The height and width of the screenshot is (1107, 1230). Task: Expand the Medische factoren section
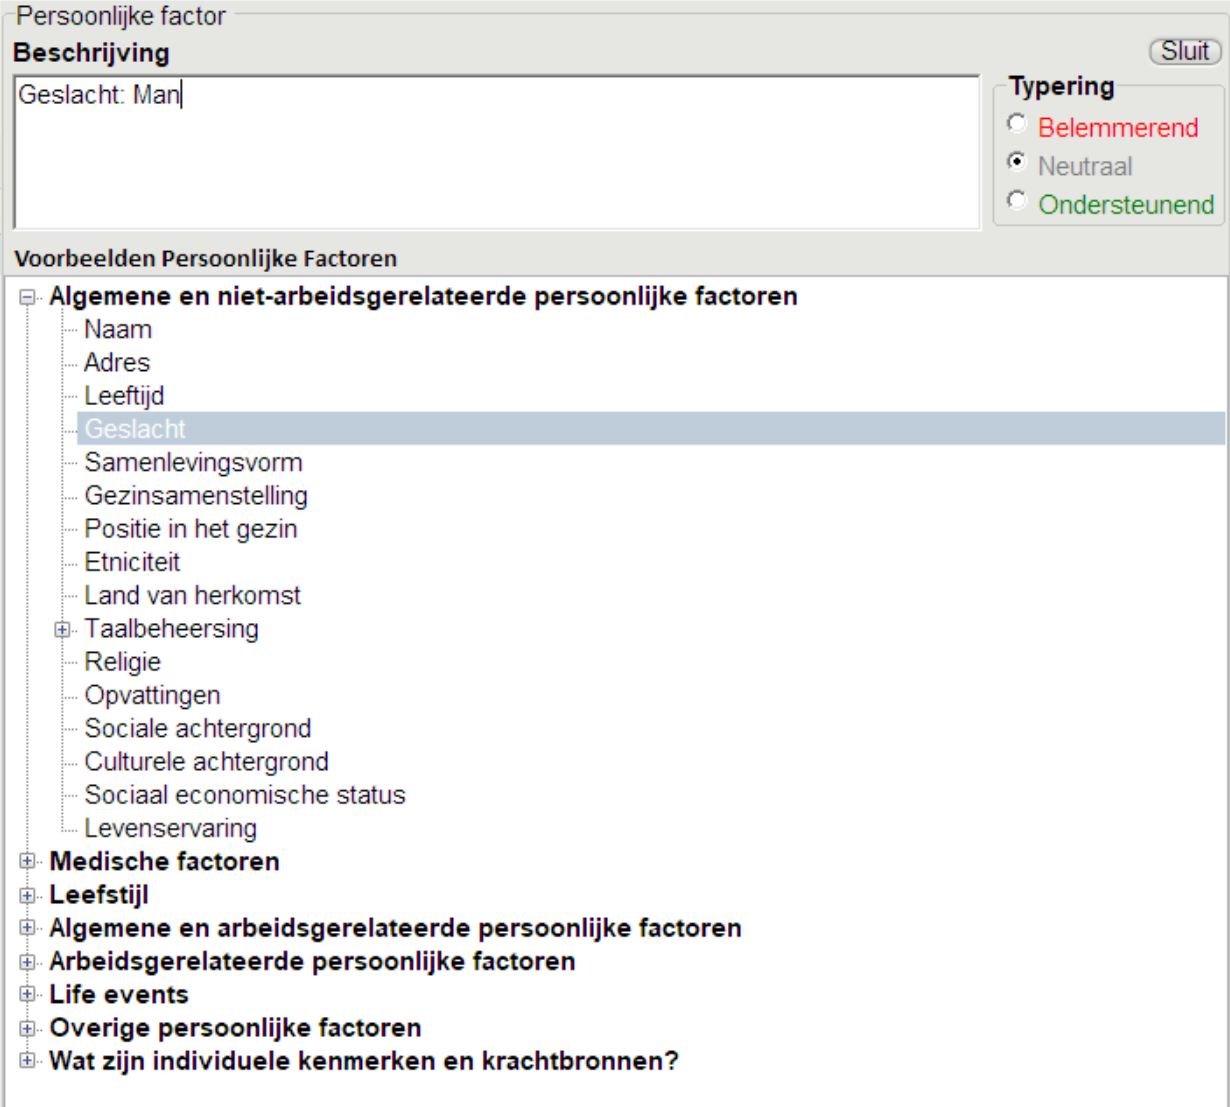(28, 862)
